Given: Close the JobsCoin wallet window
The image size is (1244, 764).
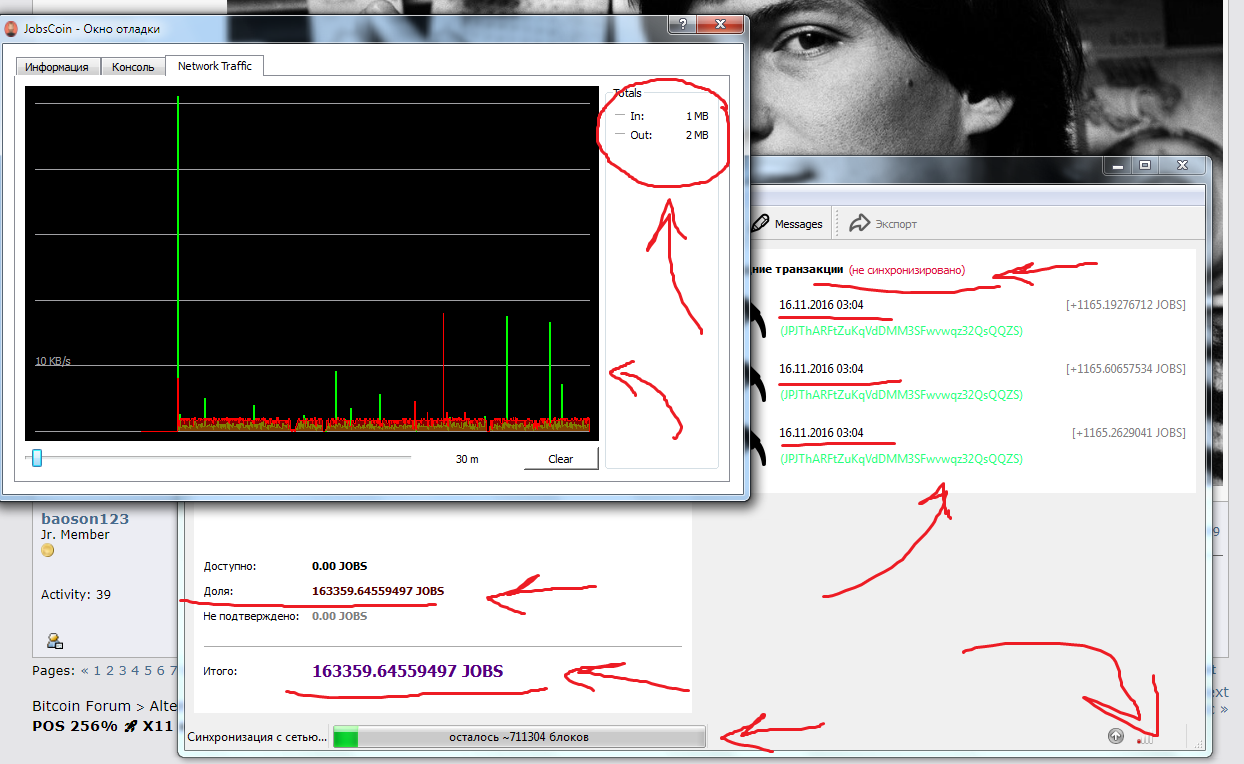Looking at the screenshot, I should (1182, 165).
